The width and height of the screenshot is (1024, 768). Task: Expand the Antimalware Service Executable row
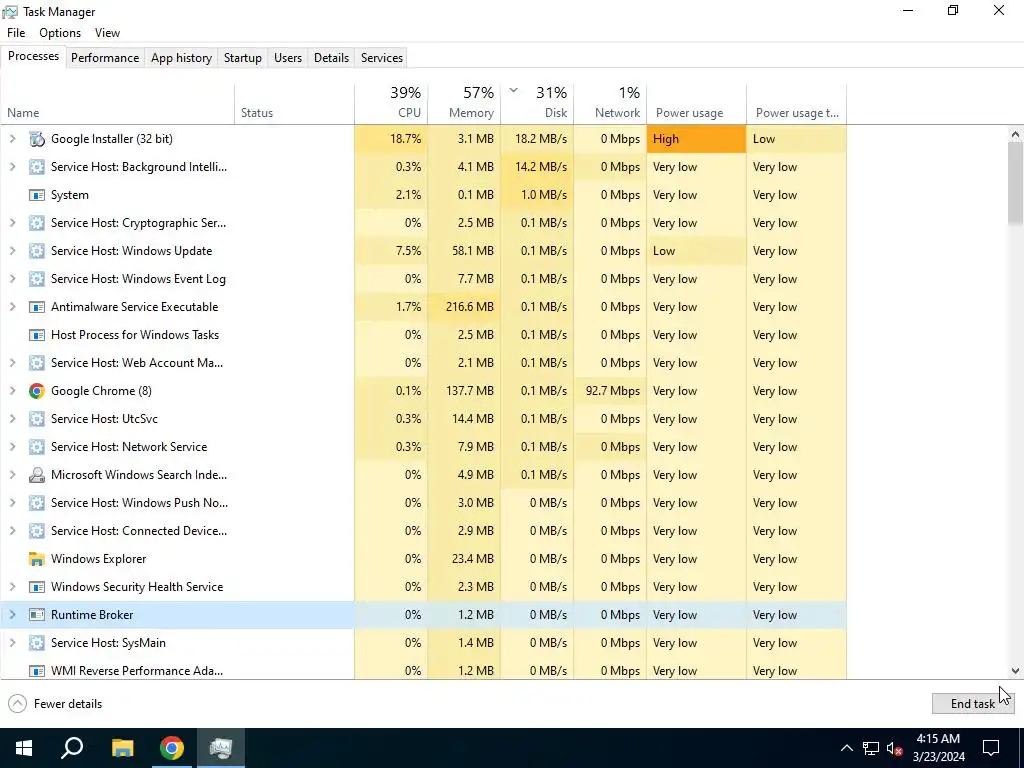click(12, 307)
